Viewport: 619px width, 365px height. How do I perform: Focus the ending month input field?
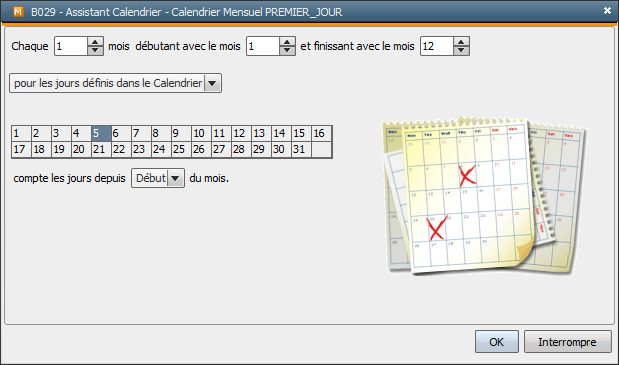(437, 46)
